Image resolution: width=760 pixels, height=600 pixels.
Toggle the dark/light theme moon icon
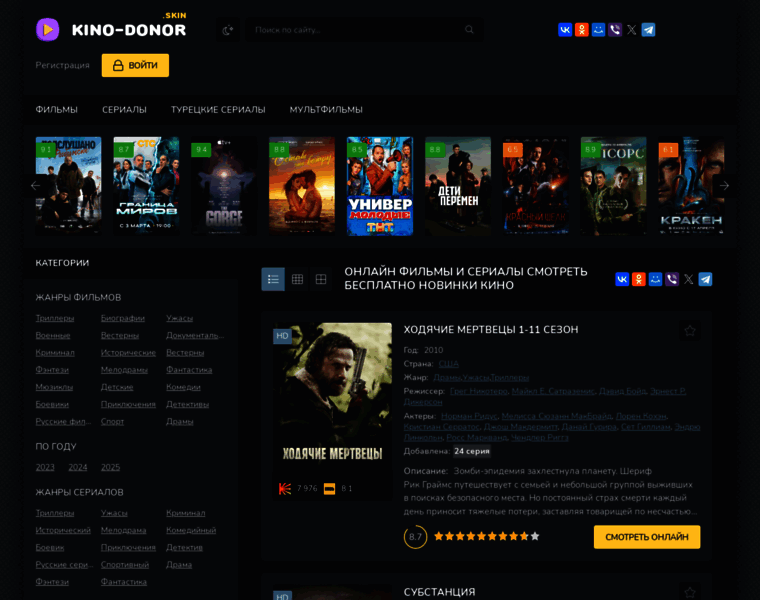click(x=228, y=30)
